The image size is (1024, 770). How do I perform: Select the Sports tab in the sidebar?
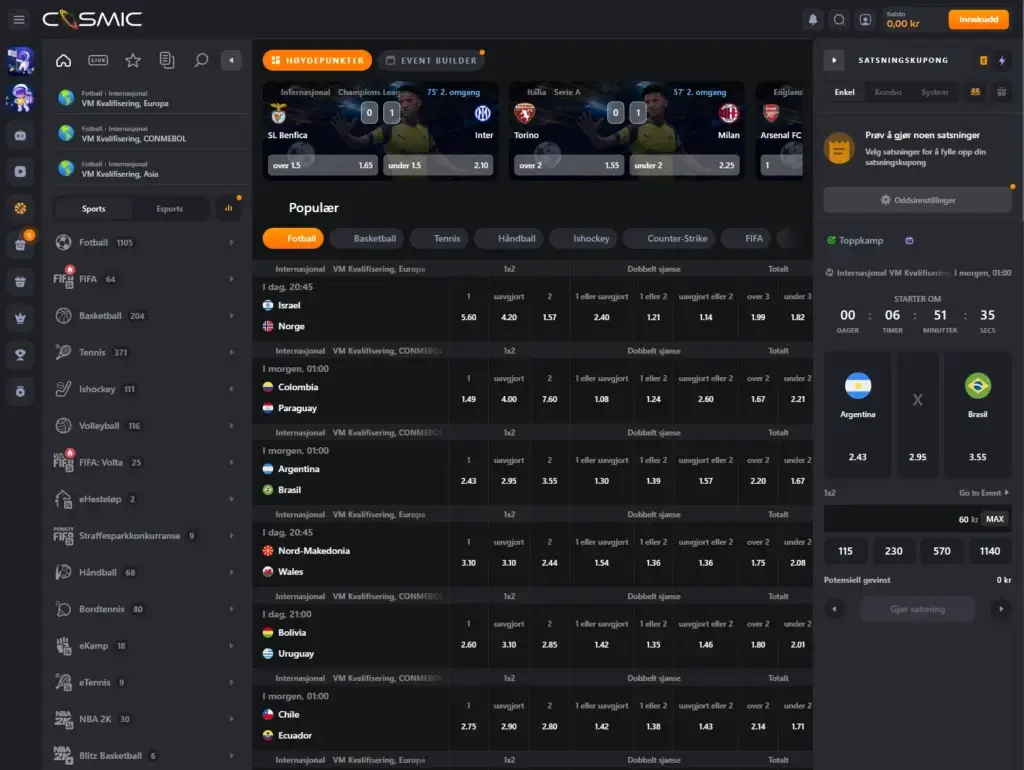pyautogui.click(x=93, y=208)
